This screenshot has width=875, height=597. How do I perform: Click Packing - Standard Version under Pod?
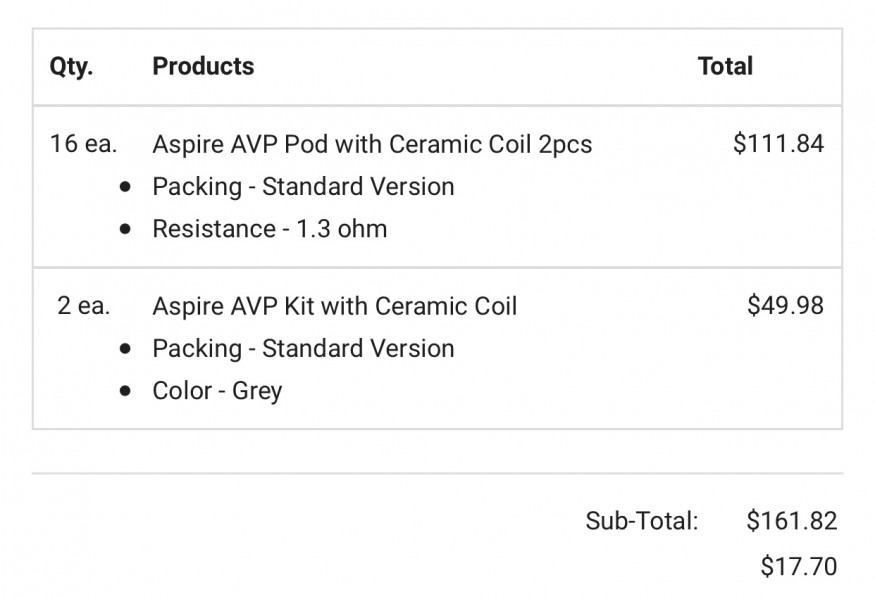coord(303,186)
